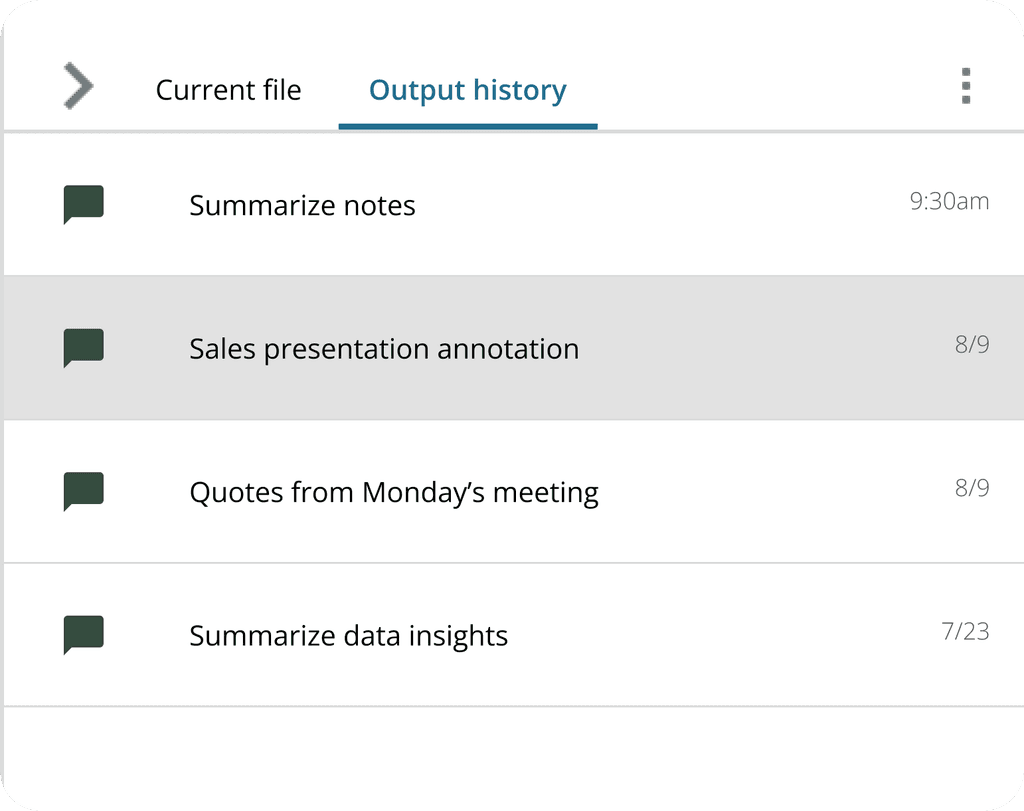
Task: Click the chat icon beside Summarize notes
Action: [84, 204]
